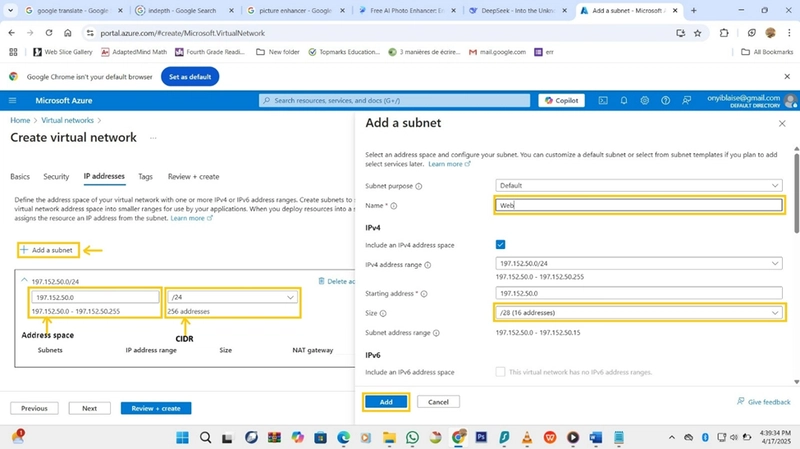Screen dimensions: 800x449
Task: Show info tooltip for Name field
Action: pos(394,206)
